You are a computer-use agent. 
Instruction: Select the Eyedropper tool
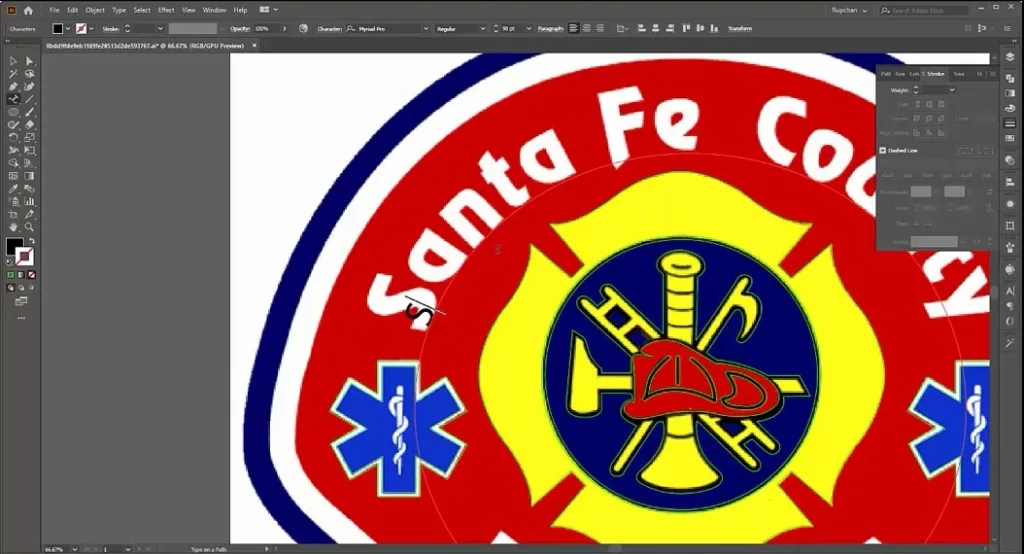coord(13,188)
